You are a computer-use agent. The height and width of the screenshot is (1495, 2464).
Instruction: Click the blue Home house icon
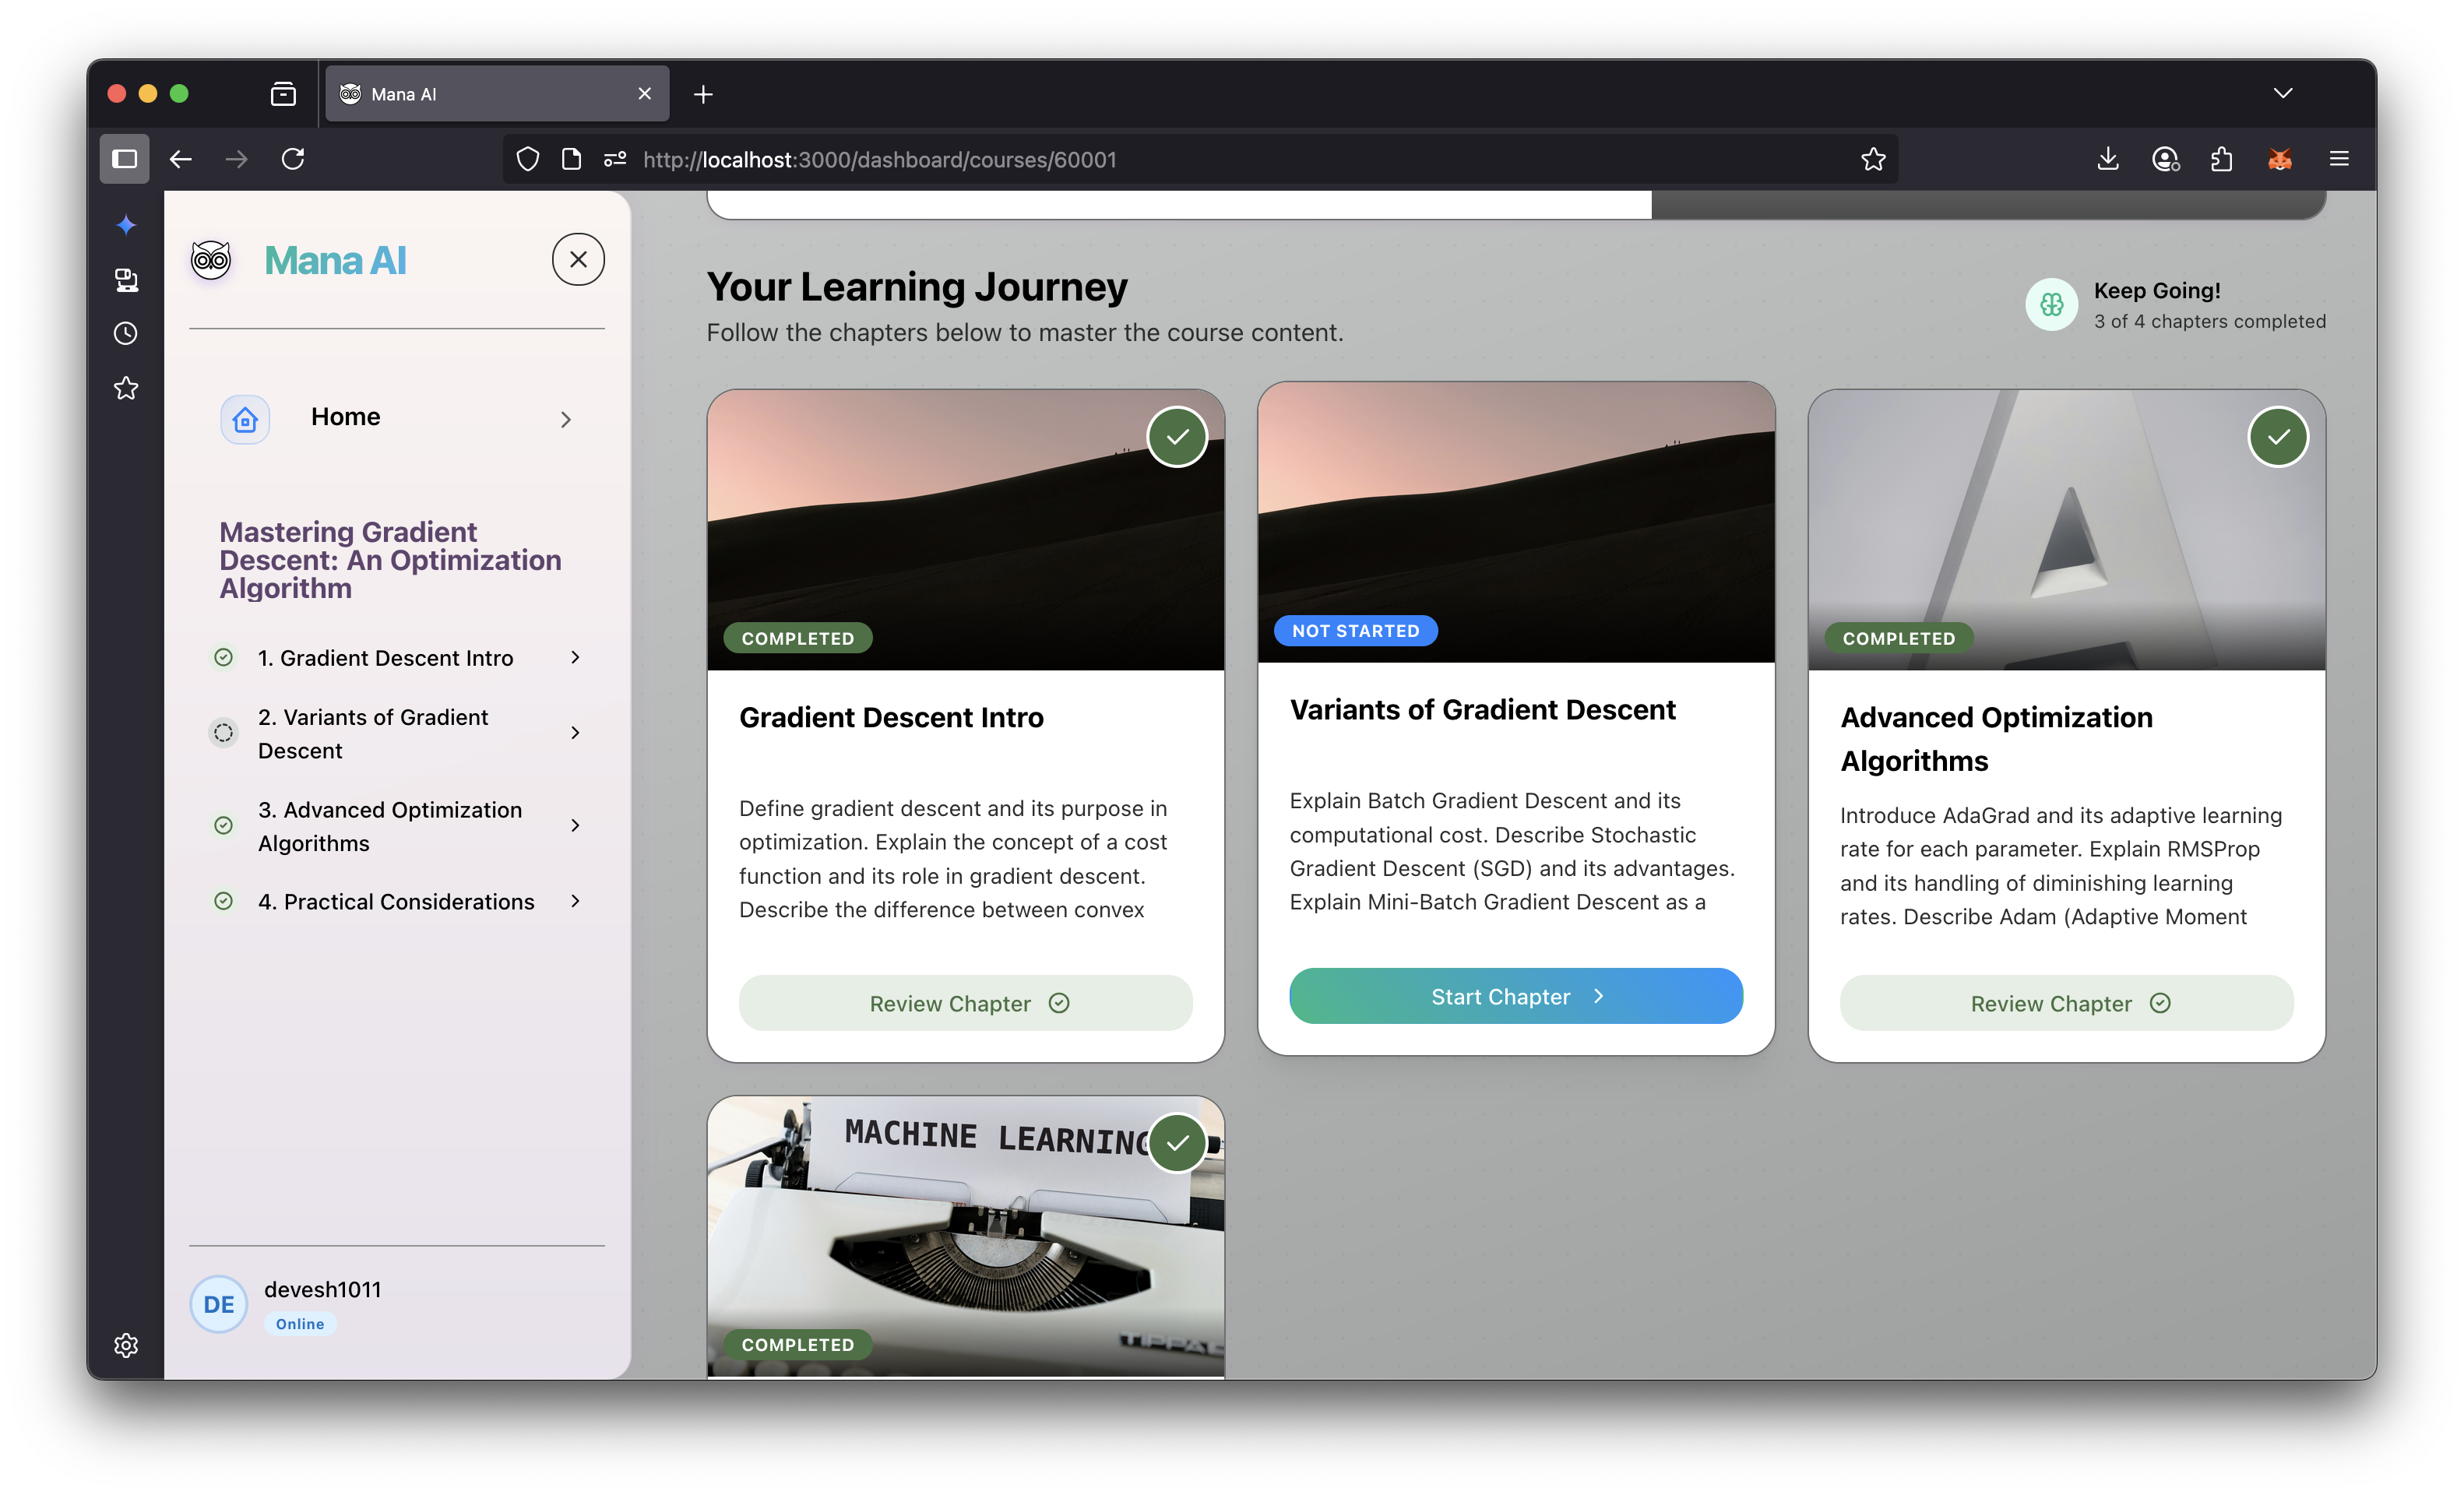coord(245,419)
